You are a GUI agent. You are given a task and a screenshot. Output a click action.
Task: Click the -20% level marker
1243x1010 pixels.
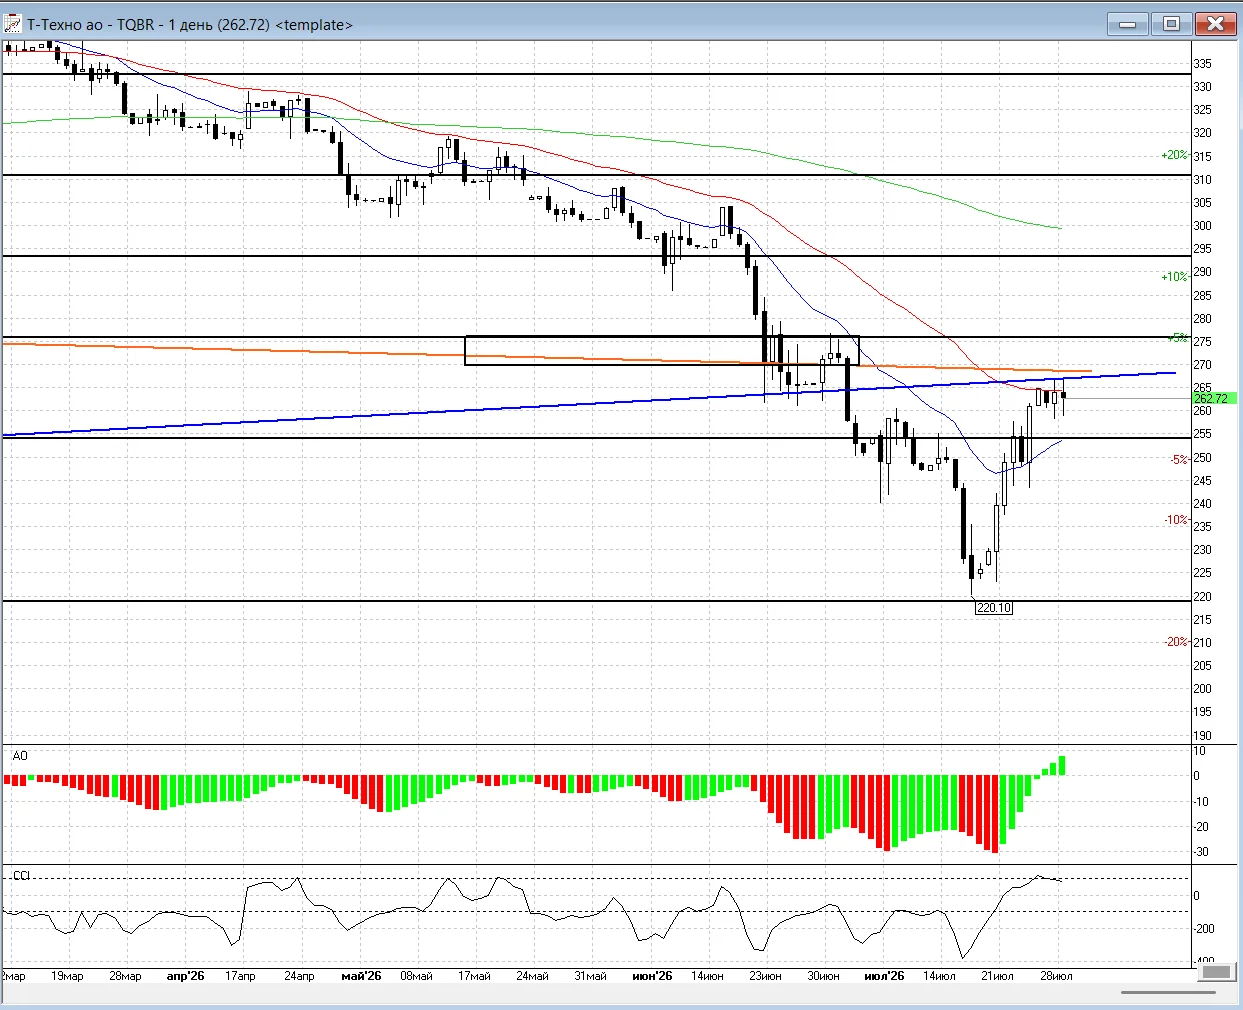coord(1176,642)
